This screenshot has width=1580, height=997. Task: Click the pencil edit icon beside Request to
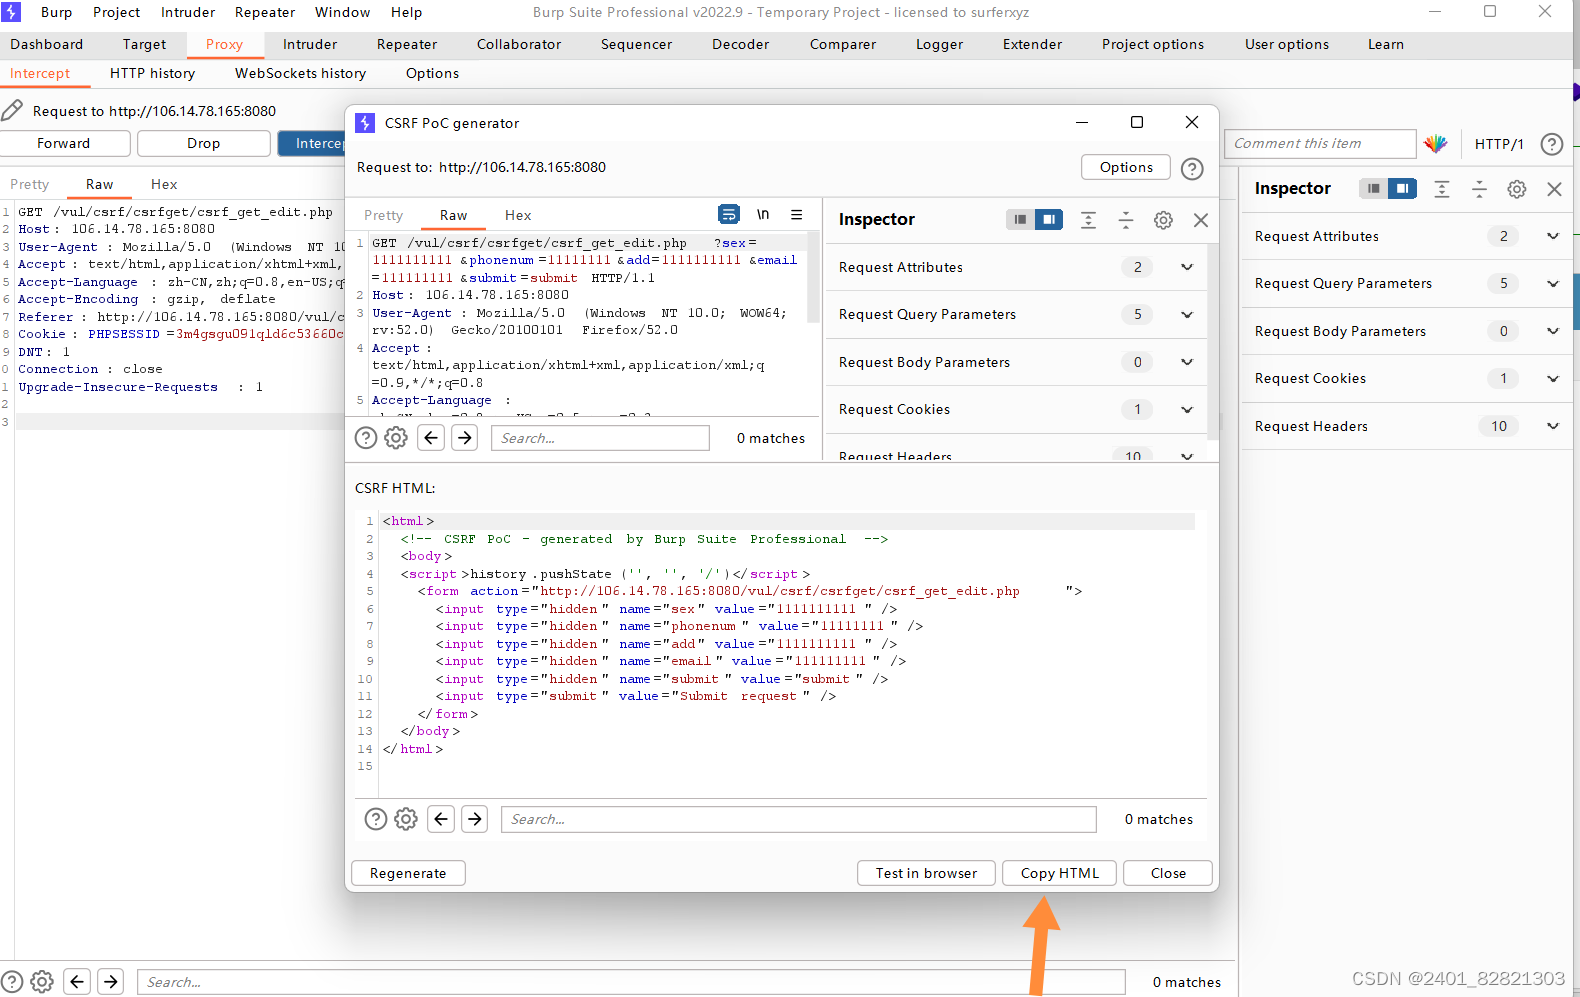[x=12, y=110]
